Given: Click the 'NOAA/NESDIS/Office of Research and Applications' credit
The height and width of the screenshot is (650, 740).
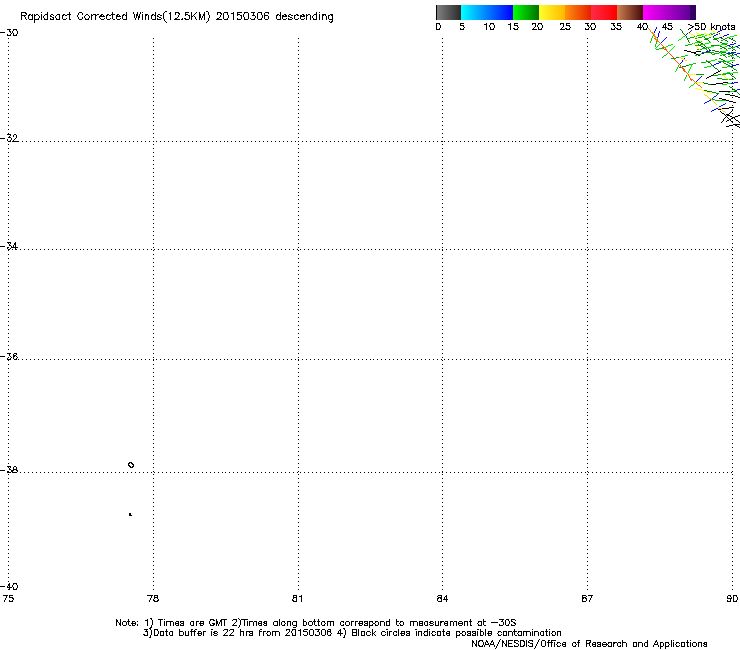Looking at the screenshot, I should coord(589,644).
